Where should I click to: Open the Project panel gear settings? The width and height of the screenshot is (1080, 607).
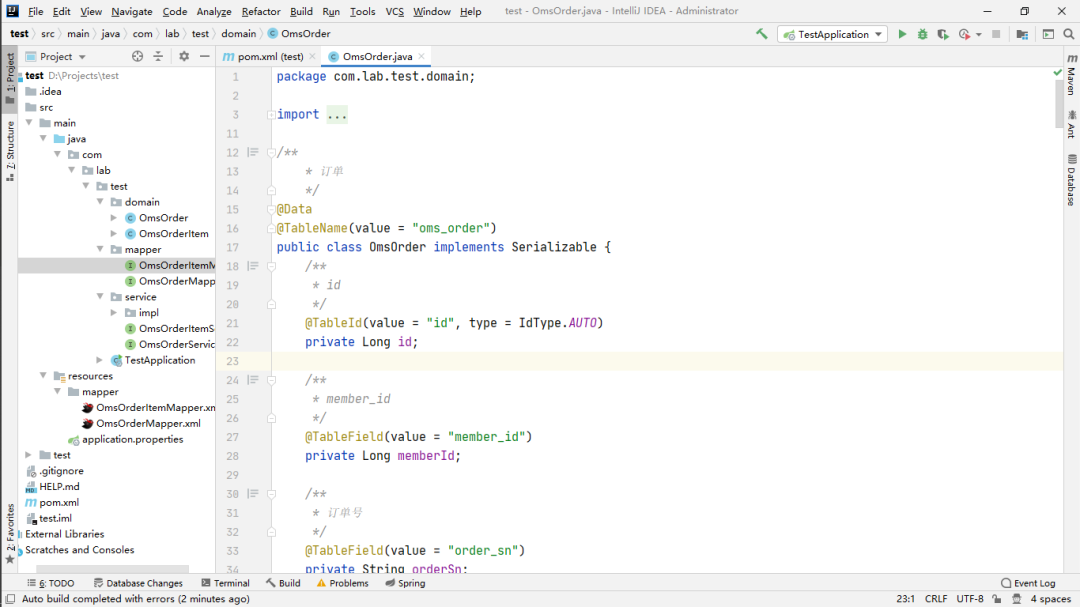pyautogui.click(x=184, y=57)
